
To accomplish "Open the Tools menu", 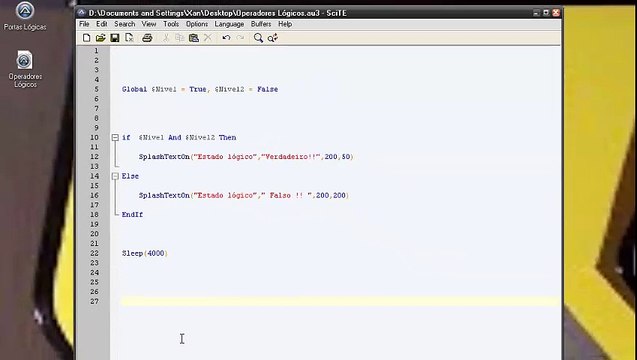I will tap(171, 24).
